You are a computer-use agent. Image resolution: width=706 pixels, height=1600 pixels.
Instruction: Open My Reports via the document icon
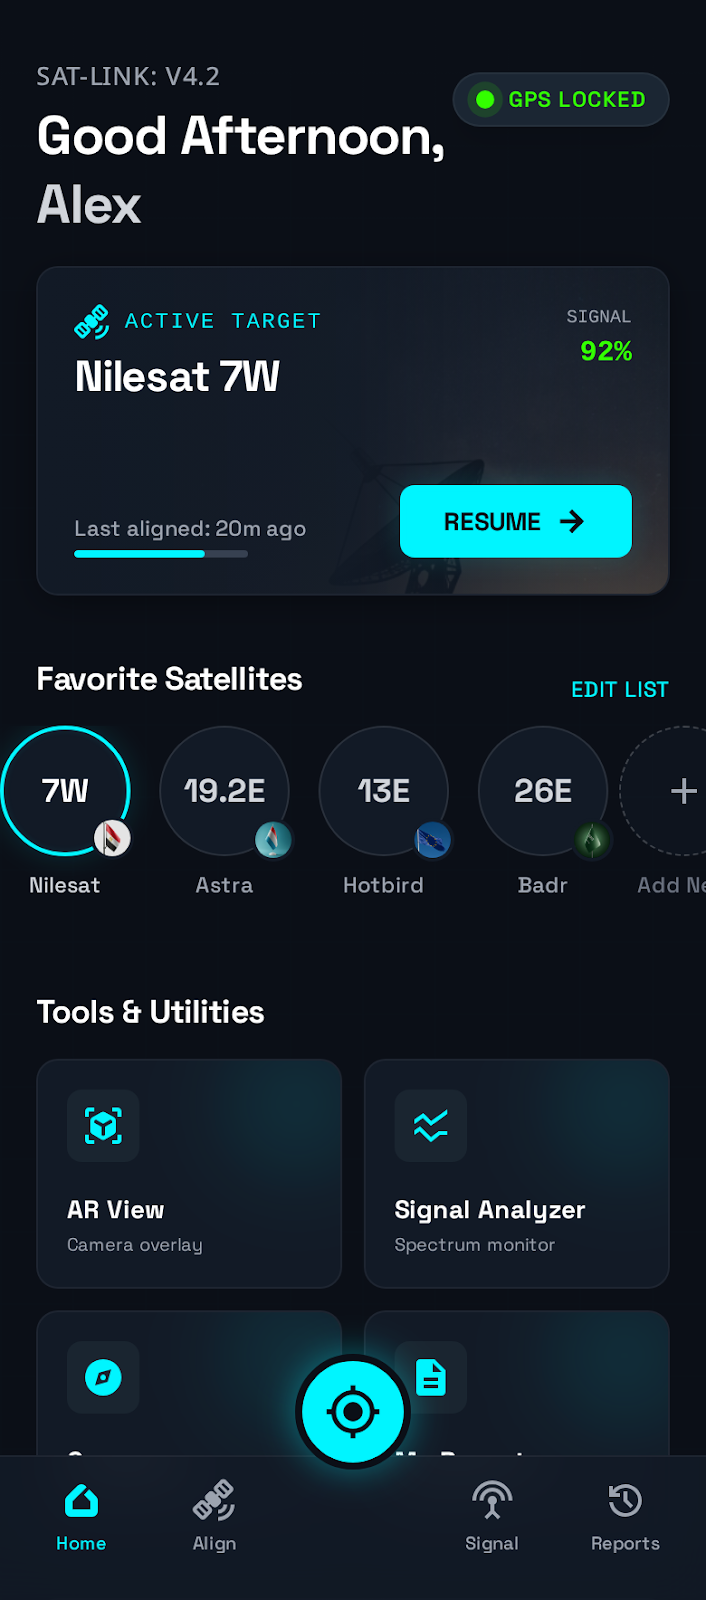coord(431,1377)
